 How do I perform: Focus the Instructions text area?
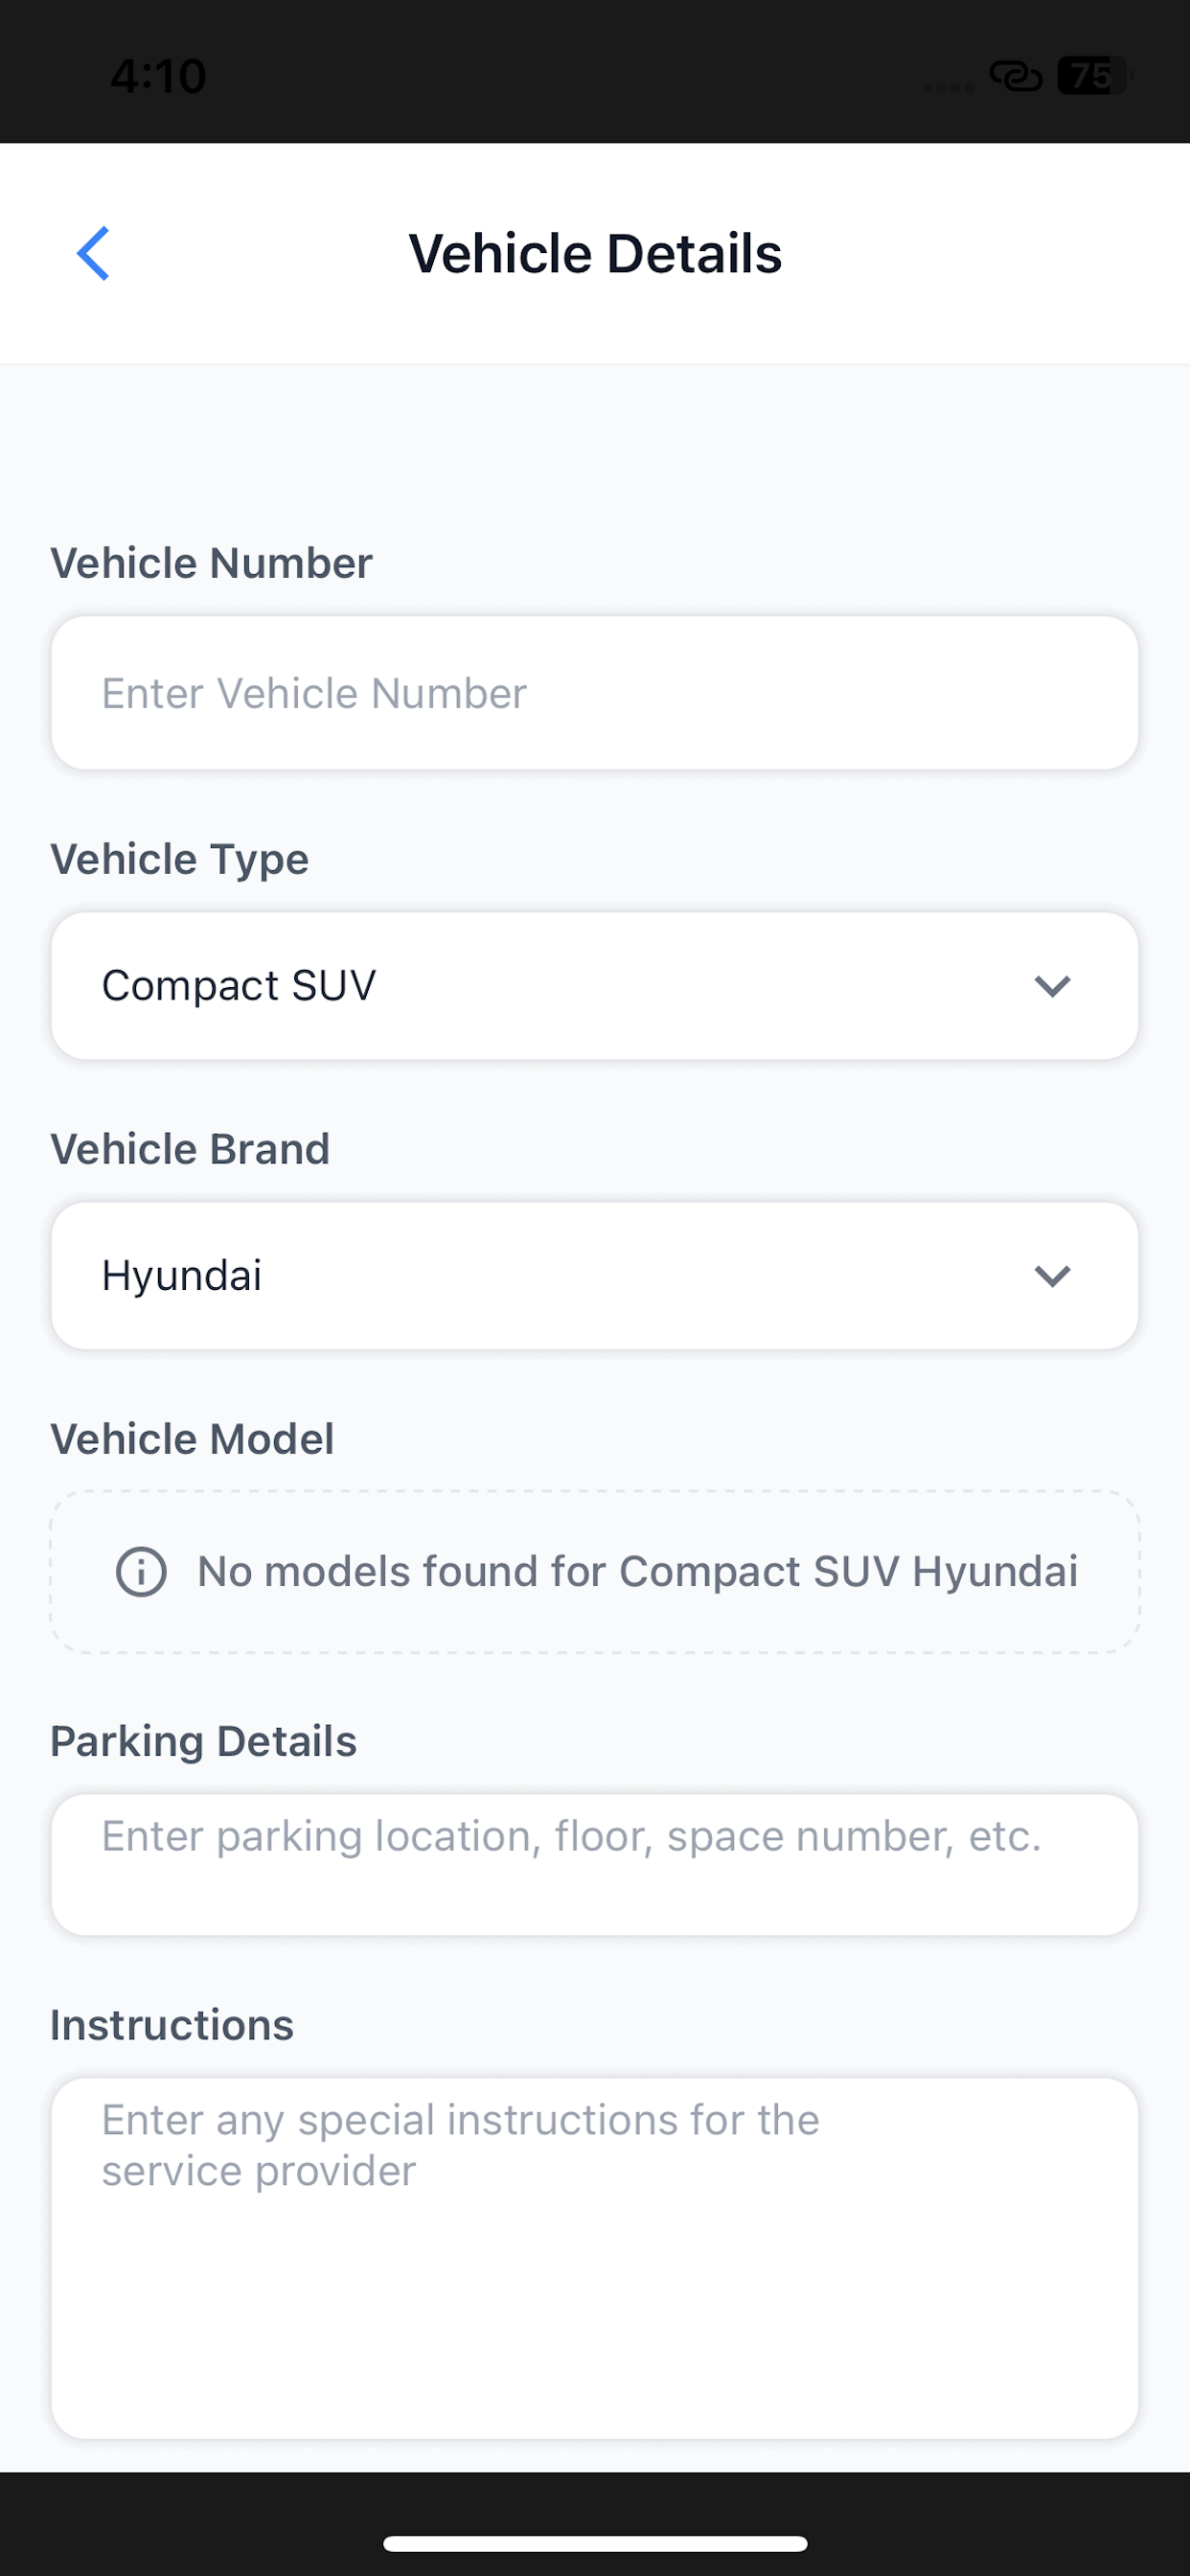pos(595,2259)
